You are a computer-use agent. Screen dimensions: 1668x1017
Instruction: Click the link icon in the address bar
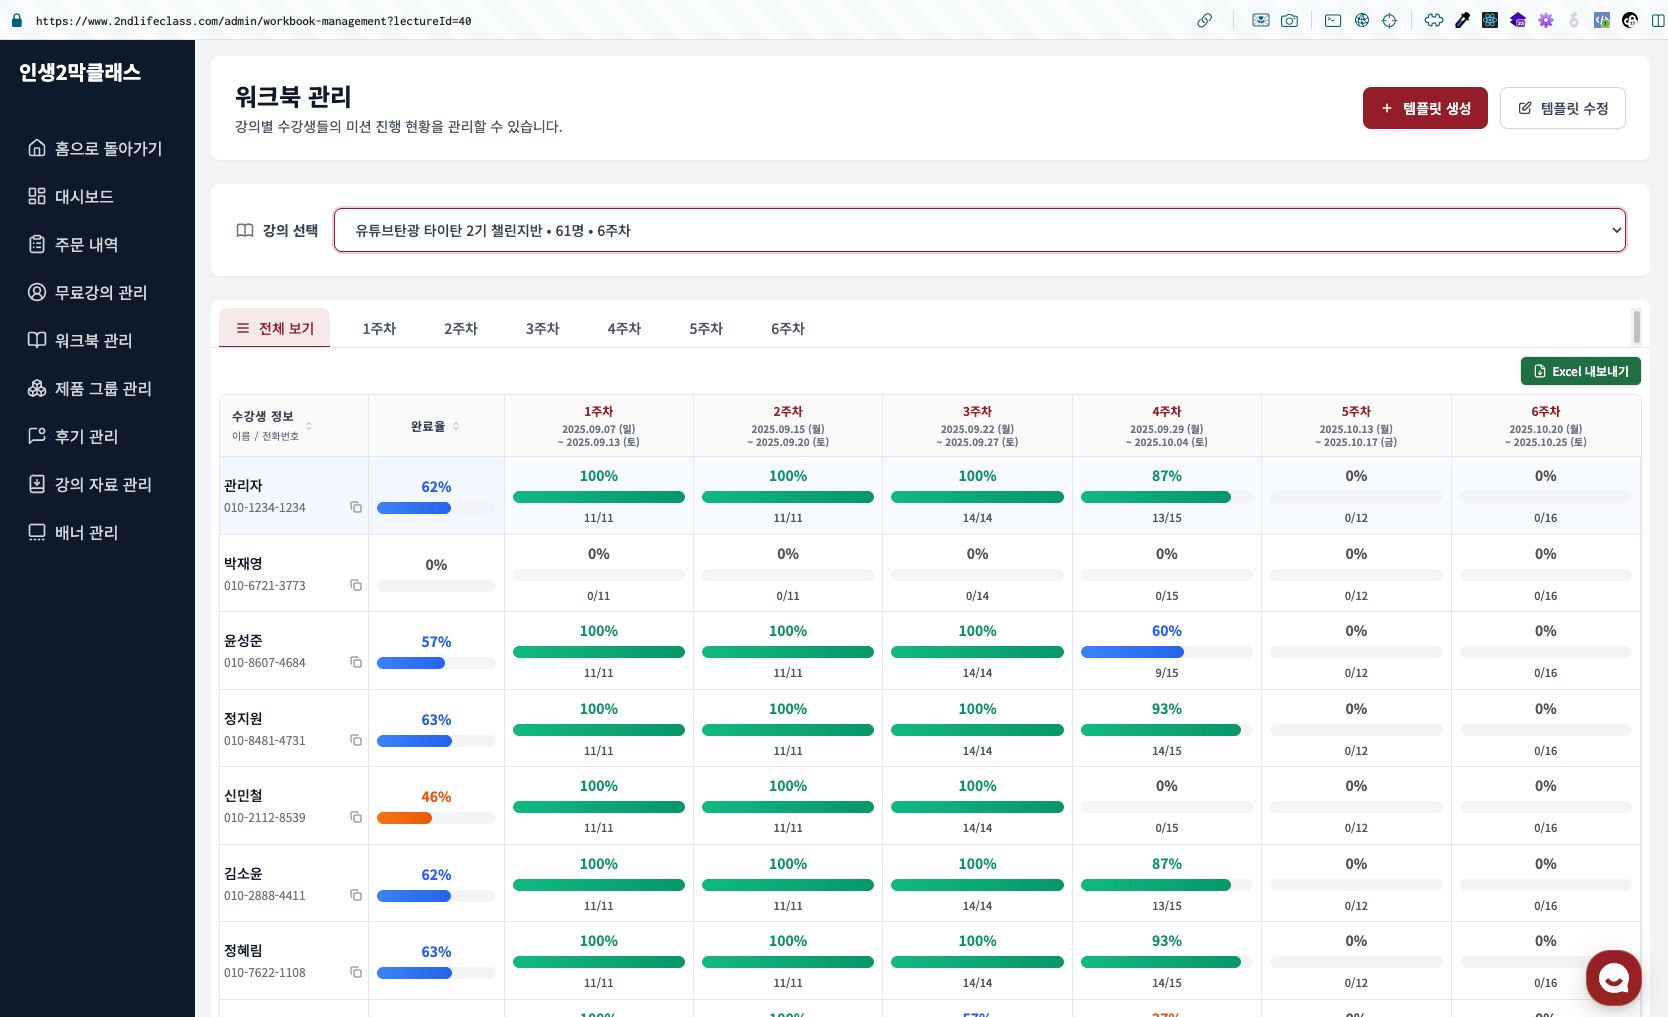(x=1204, y=20)
